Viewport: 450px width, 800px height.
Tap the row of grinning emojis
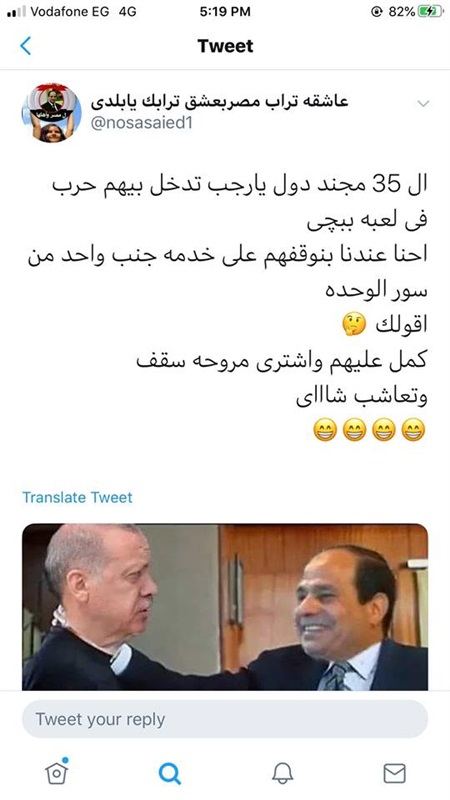coord(369,430)
